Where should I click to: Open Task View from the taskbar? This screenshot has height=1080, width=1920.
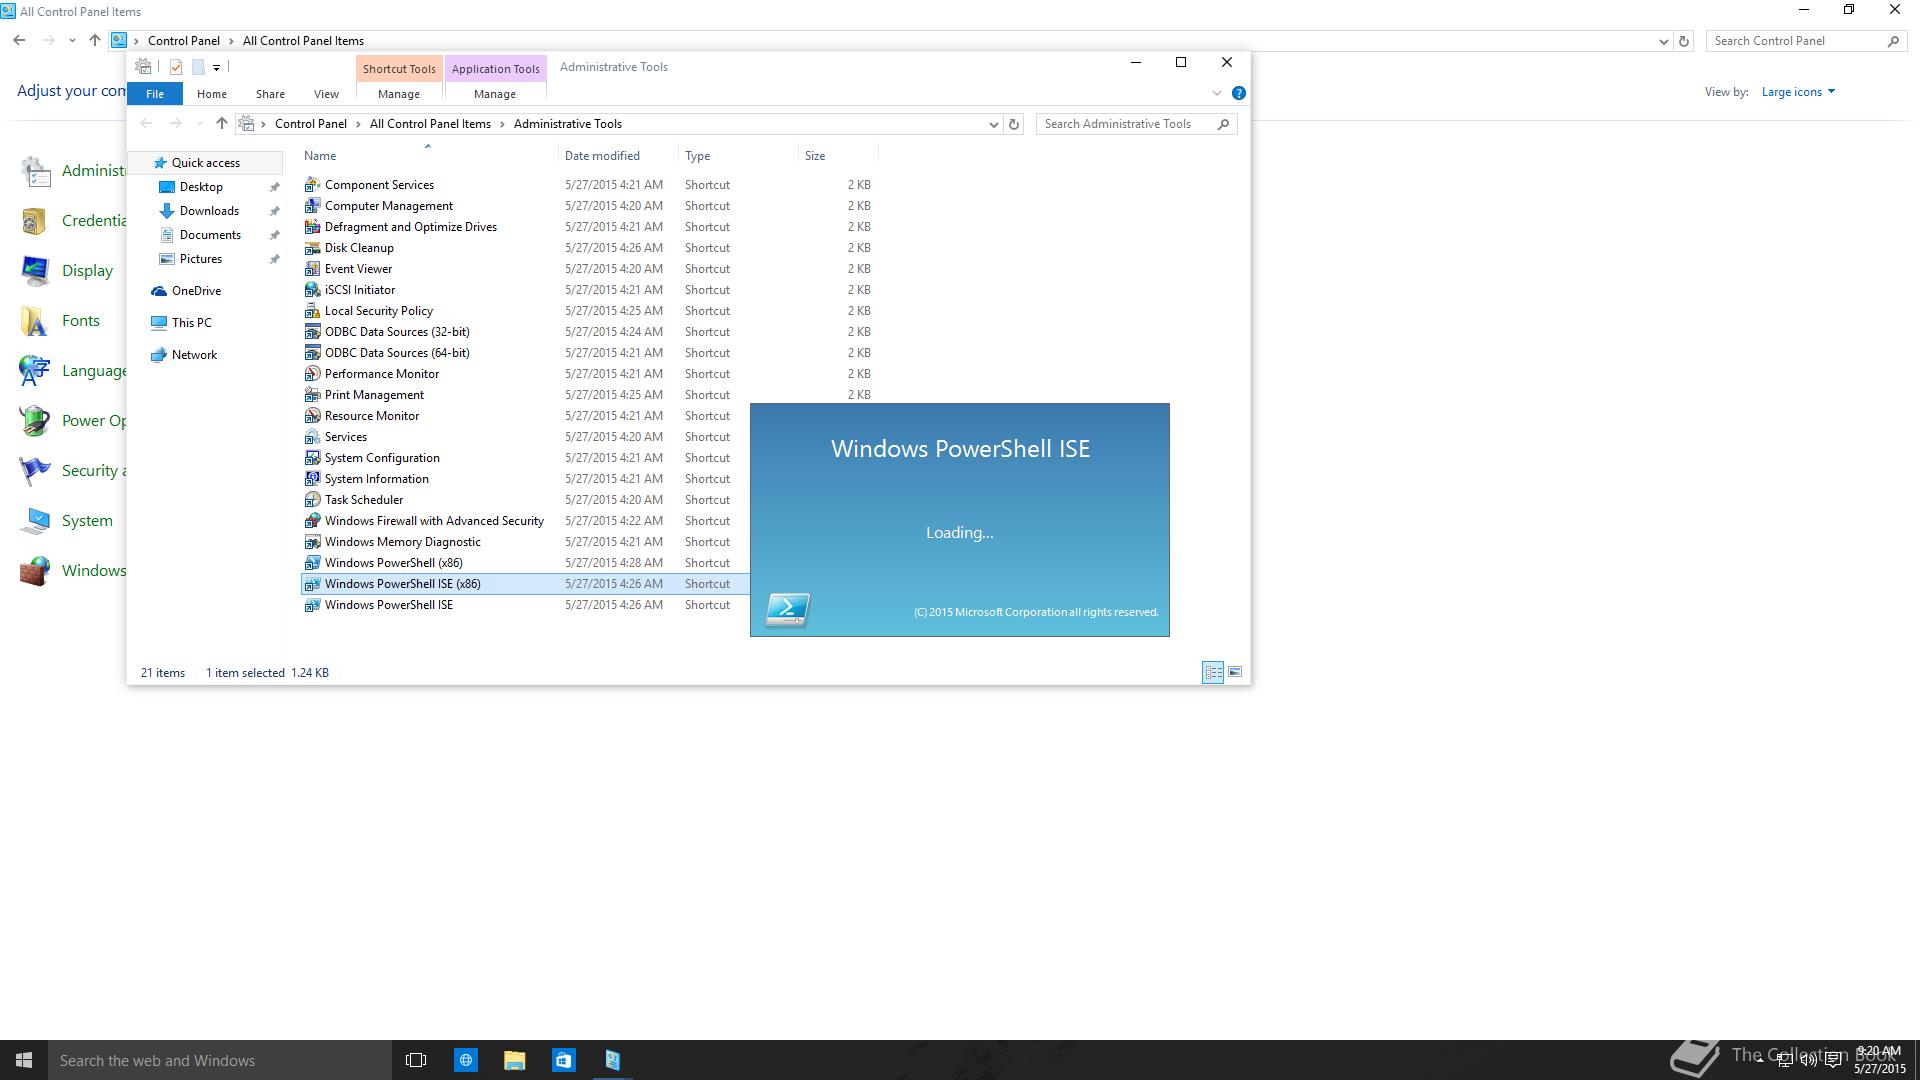[x=416, y=1060]
